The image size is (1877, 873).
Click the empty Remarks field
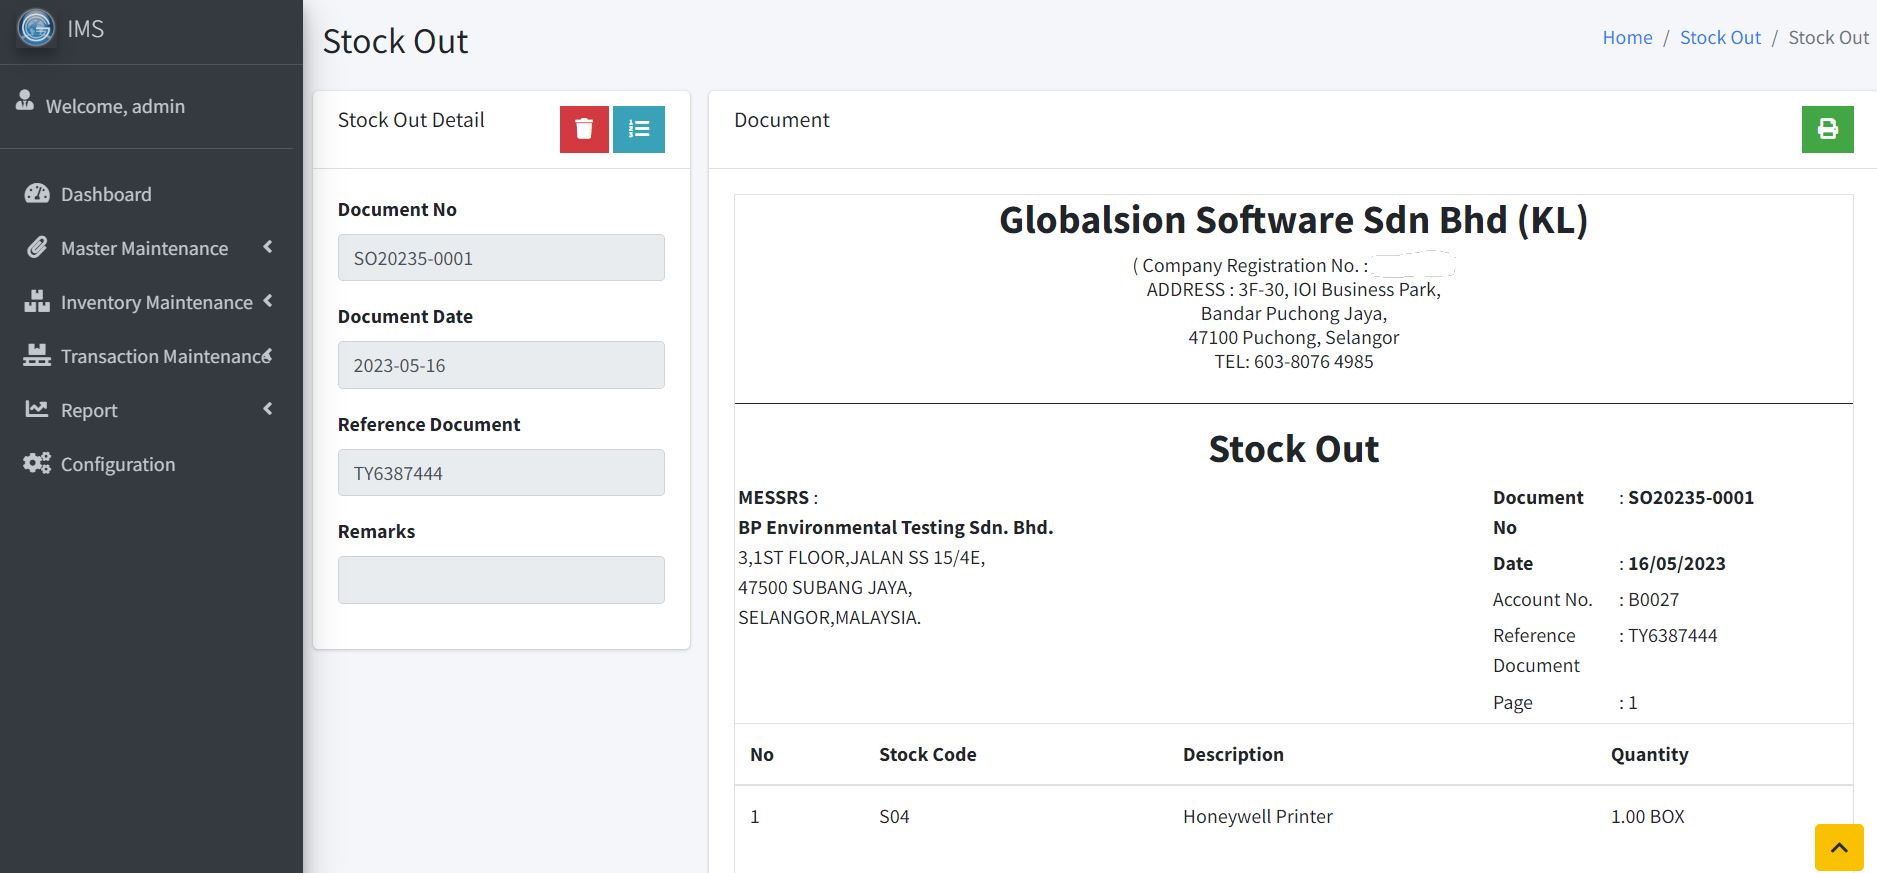point(501,580)
